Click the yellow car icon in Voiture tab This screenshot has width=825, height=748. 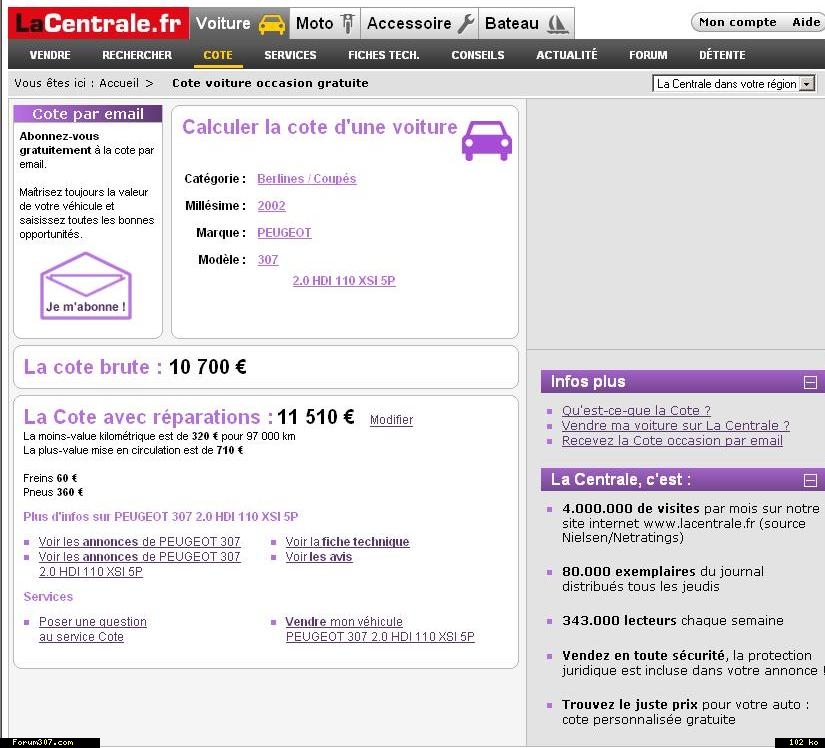271,24
